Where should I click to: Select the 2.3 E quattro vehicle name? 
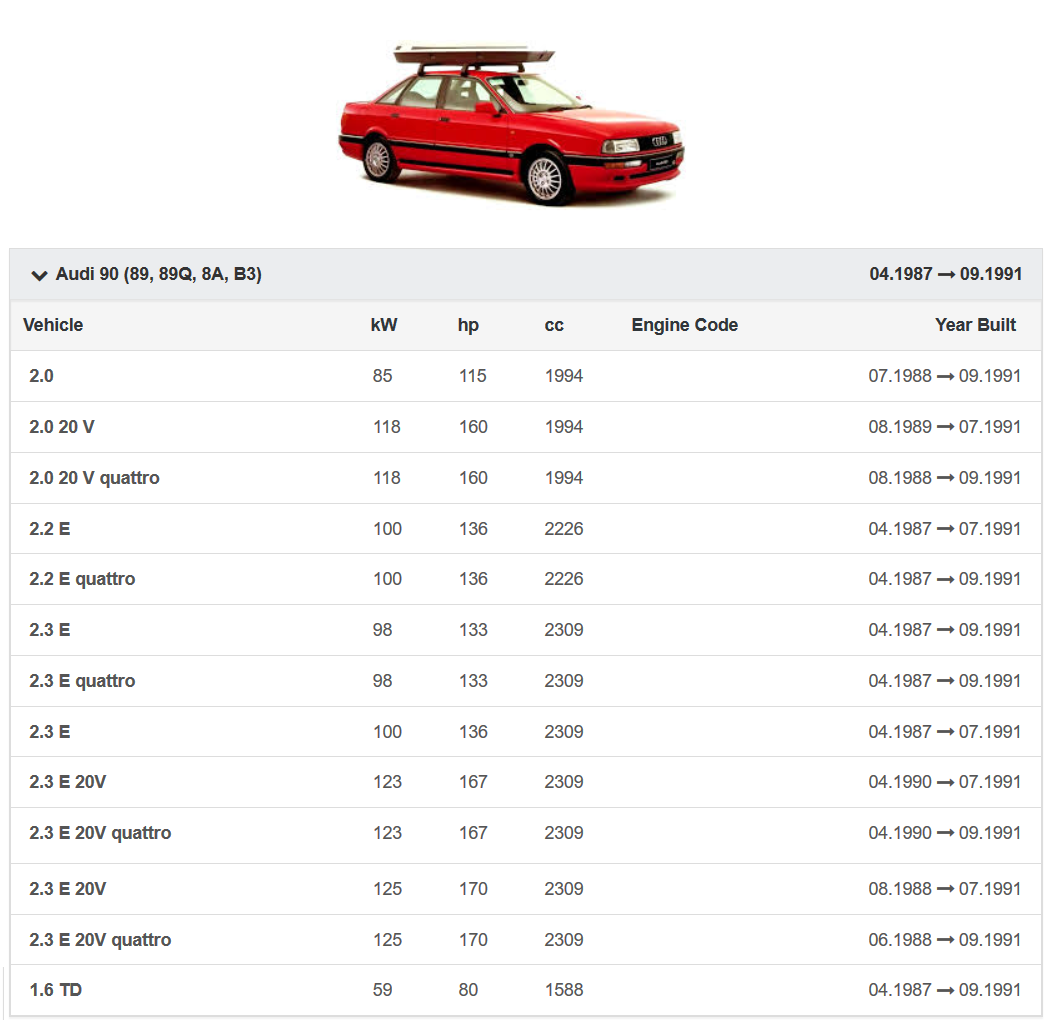click(82, 681)
